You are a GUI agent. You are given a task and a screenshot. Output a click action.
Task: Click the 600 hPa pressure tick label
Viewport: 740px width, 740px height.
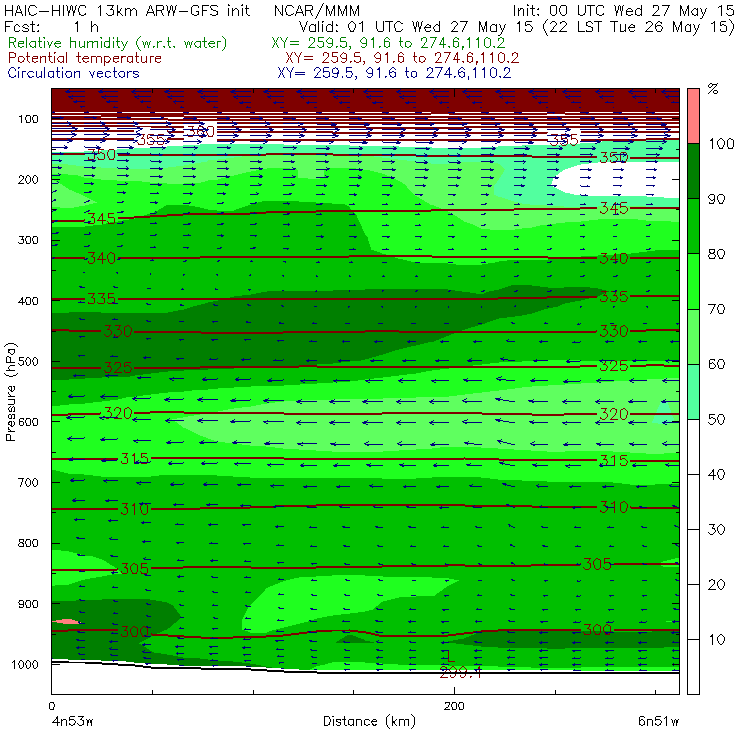click(28, 422)
